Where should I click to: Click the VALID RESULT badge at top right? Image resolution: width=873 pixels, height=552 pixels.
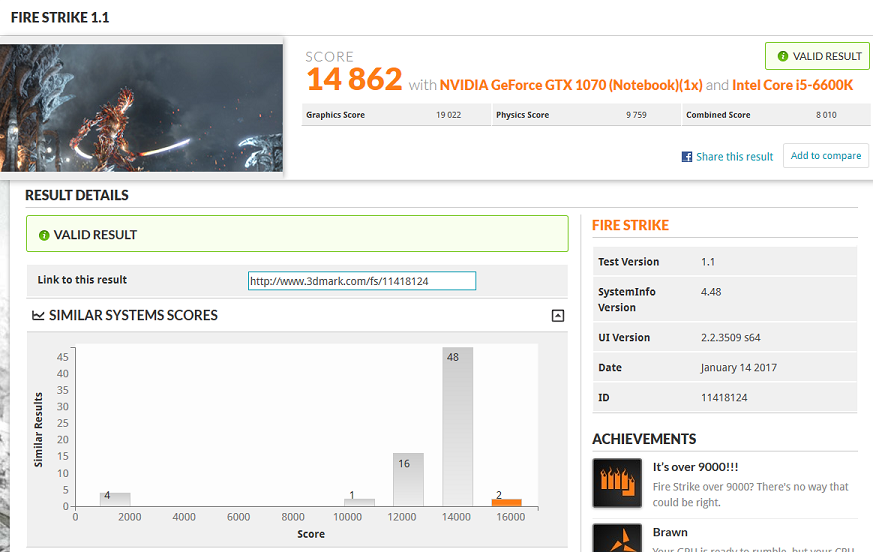817,56
